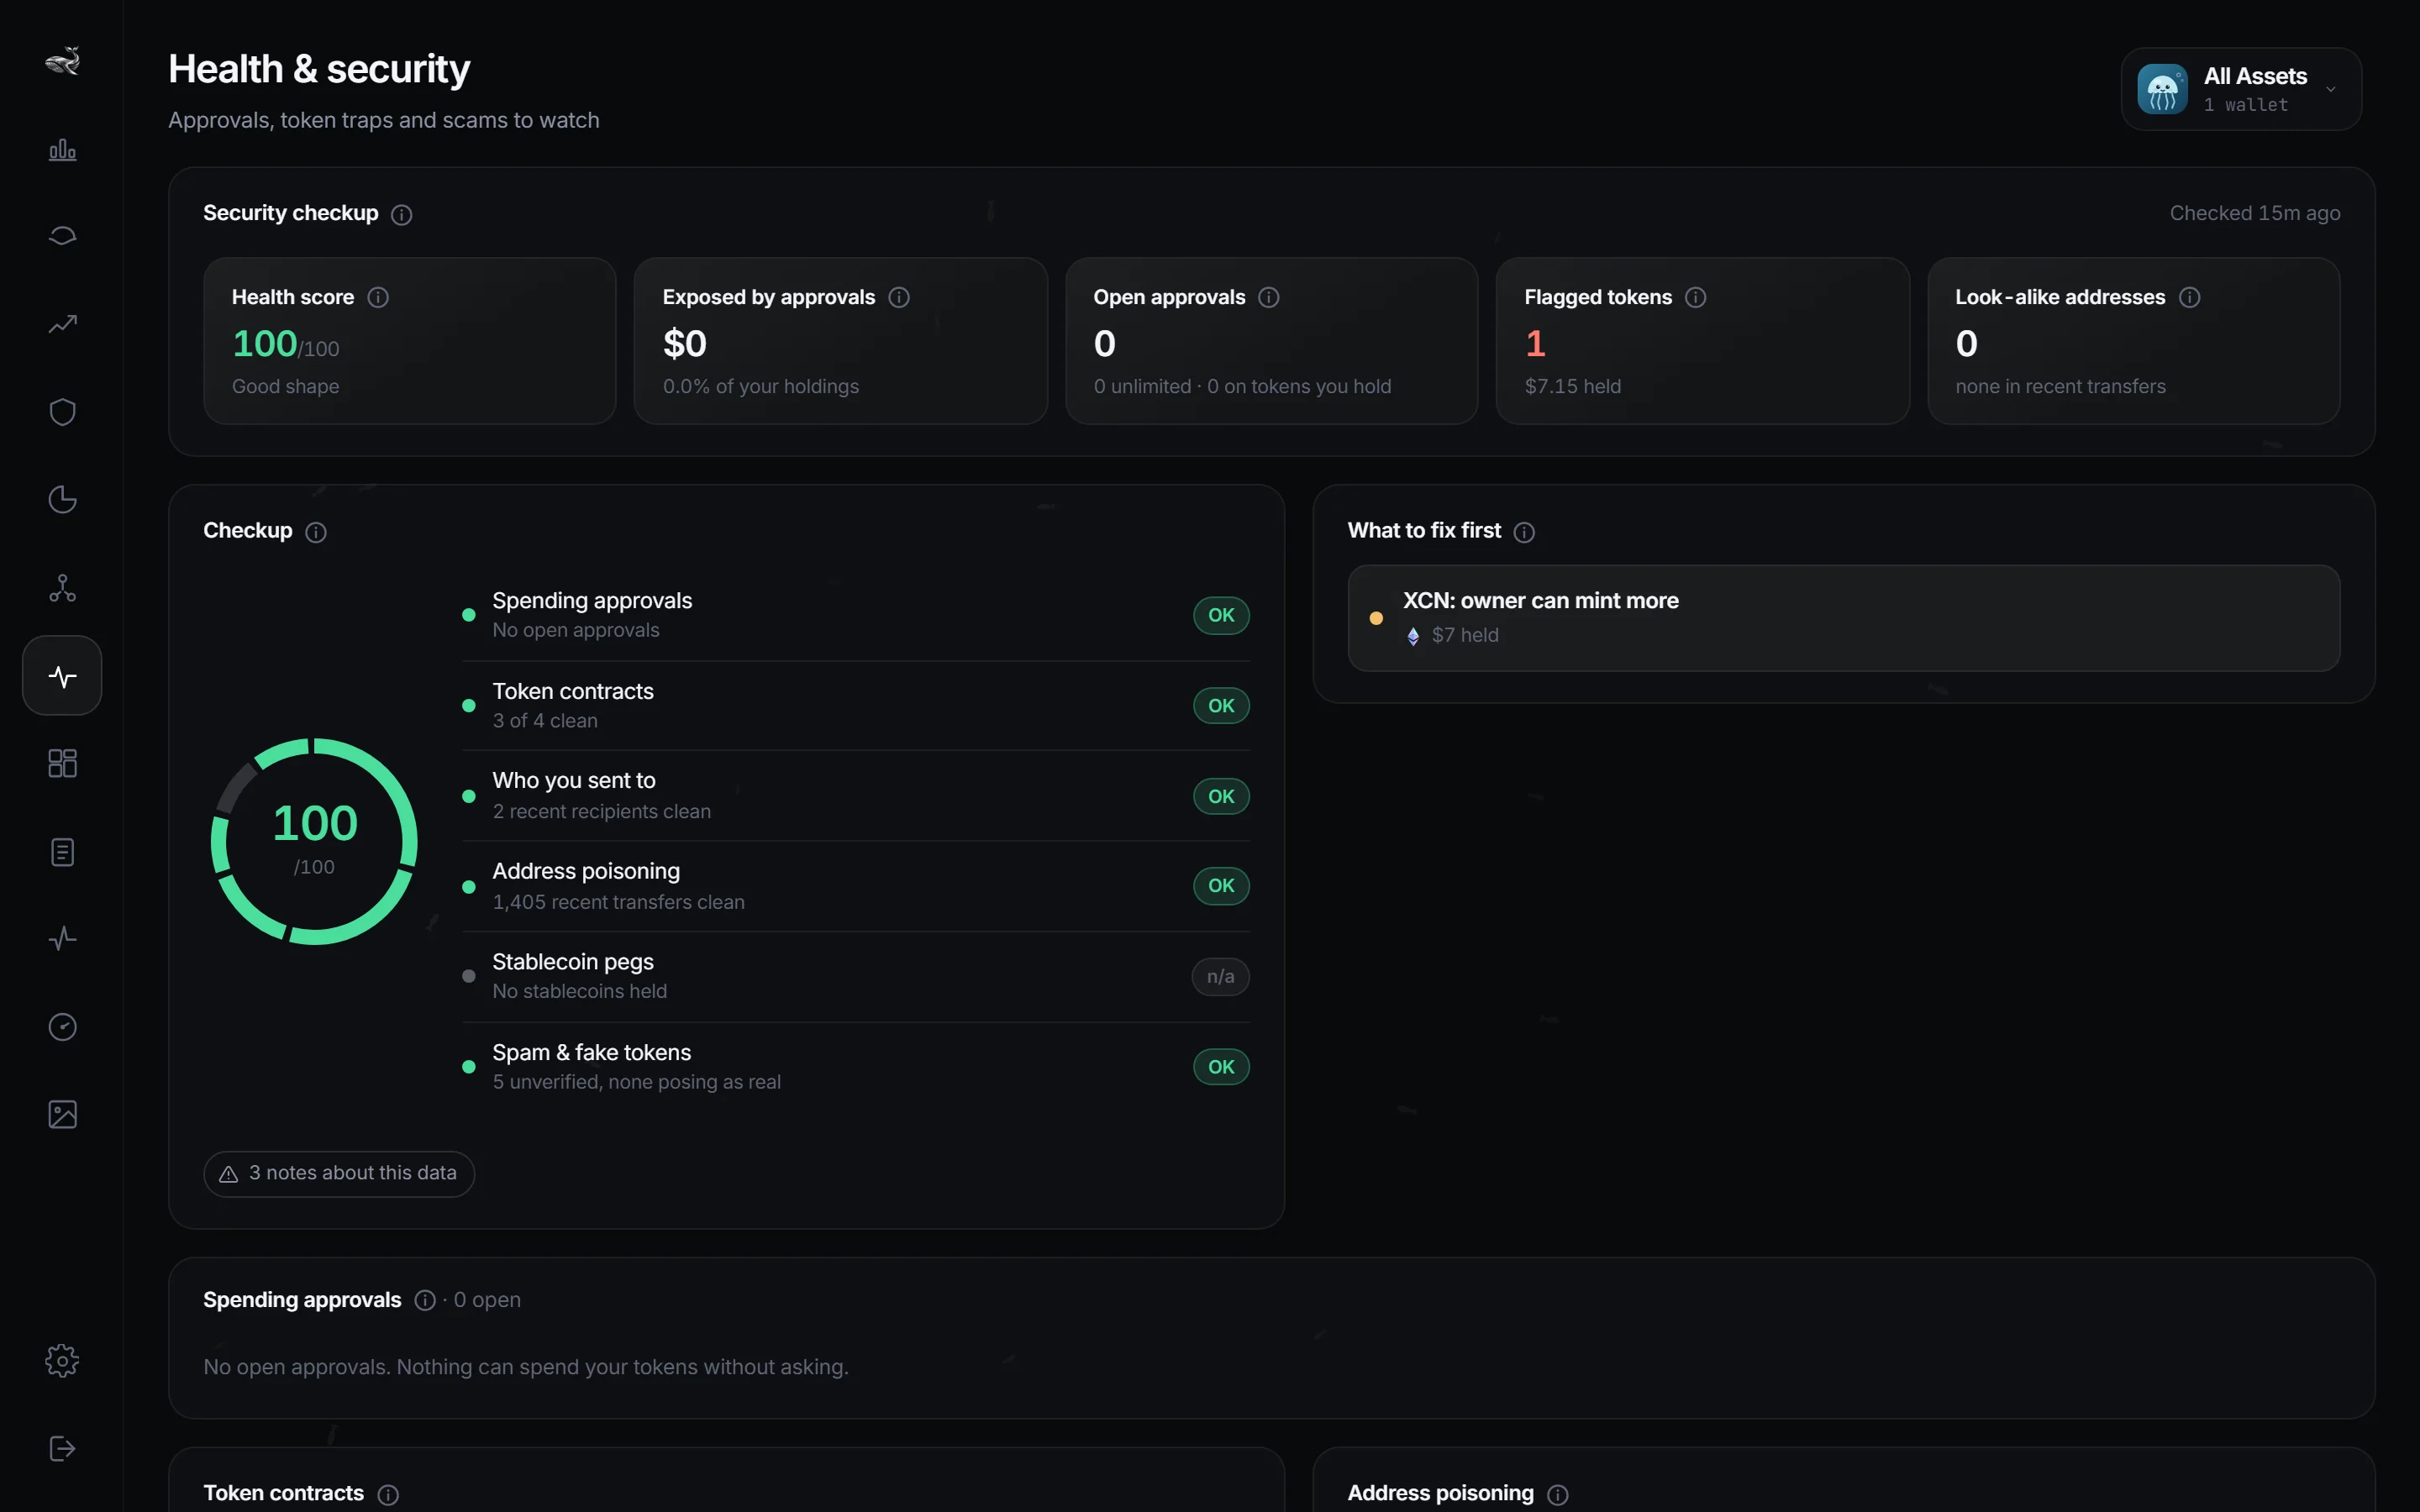
Task: Click the shield icon in sidebar
Action: [x=62, y=412]
